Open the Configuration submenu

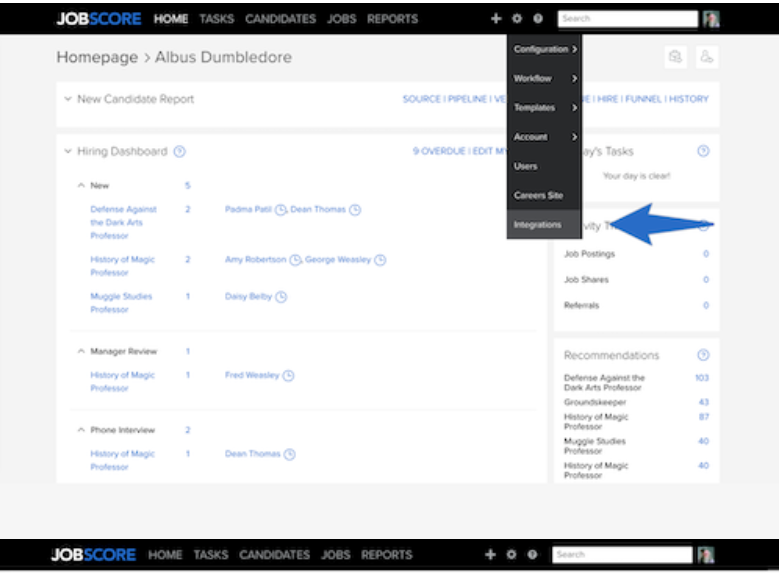point(543,49)
